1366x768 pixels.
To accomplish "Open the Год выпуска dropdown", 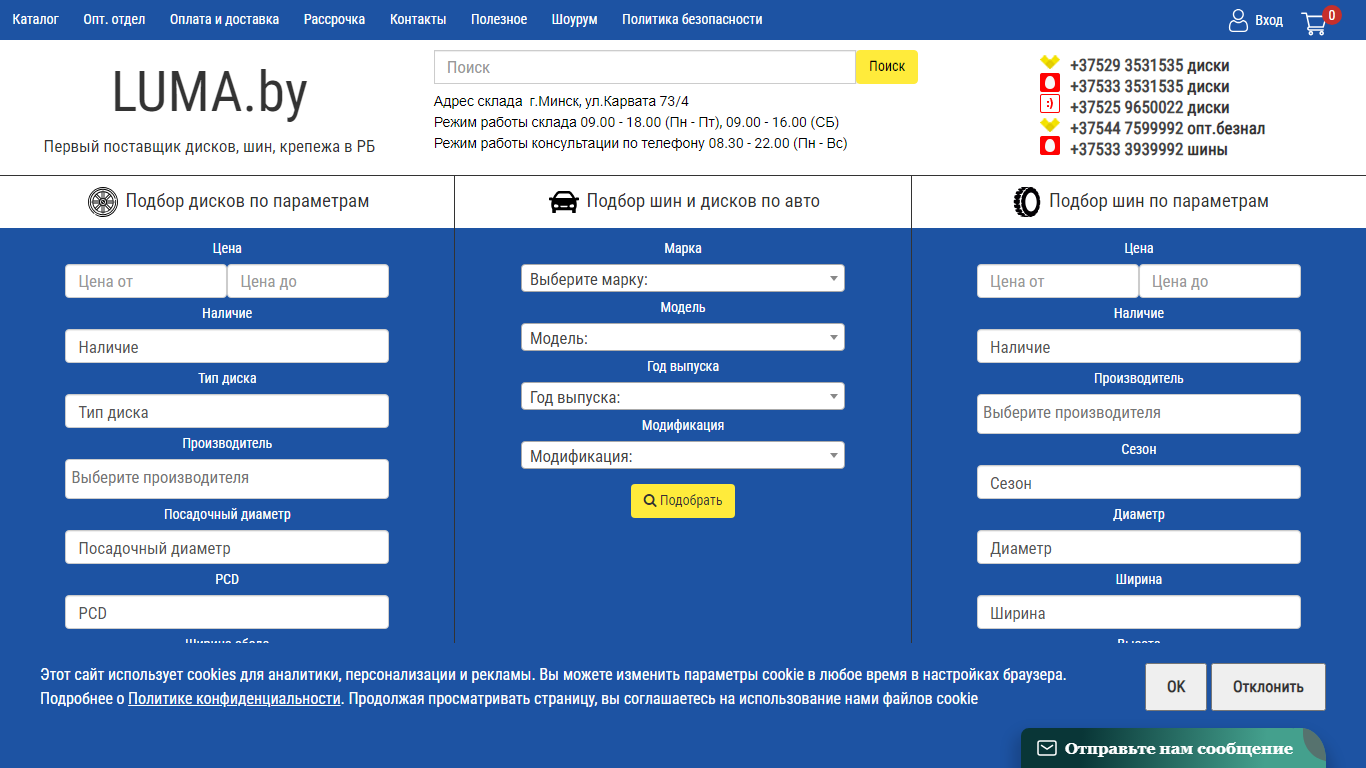I will (683, 396).
